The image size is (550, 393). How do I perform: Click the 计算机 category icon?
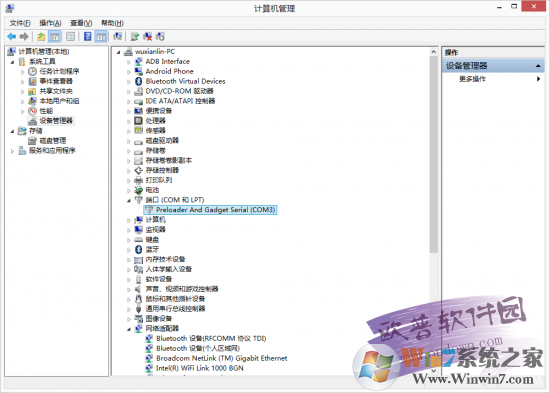point(139,220)
